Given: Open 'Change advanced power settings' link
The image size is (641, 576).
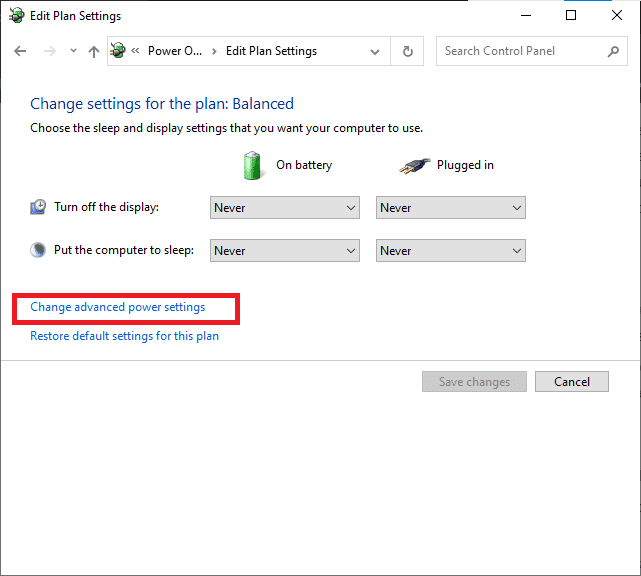Looking at the screenshot, I should 118,307.
